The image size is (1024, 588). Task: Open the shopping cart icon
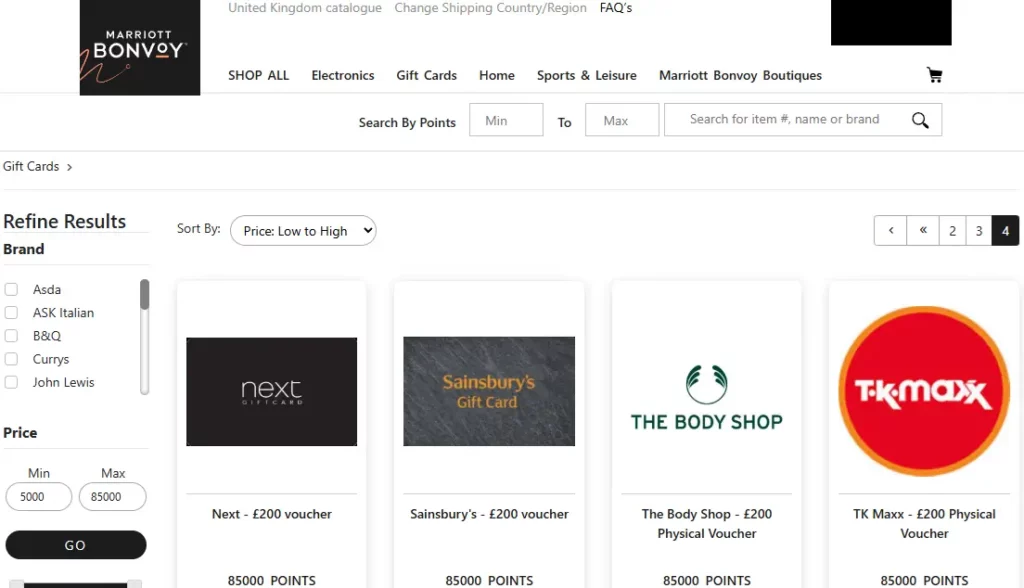[934, 75]
